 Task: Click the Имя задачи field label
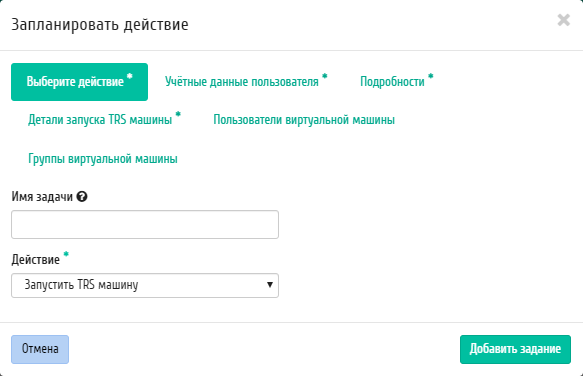(x=42, y=197)
